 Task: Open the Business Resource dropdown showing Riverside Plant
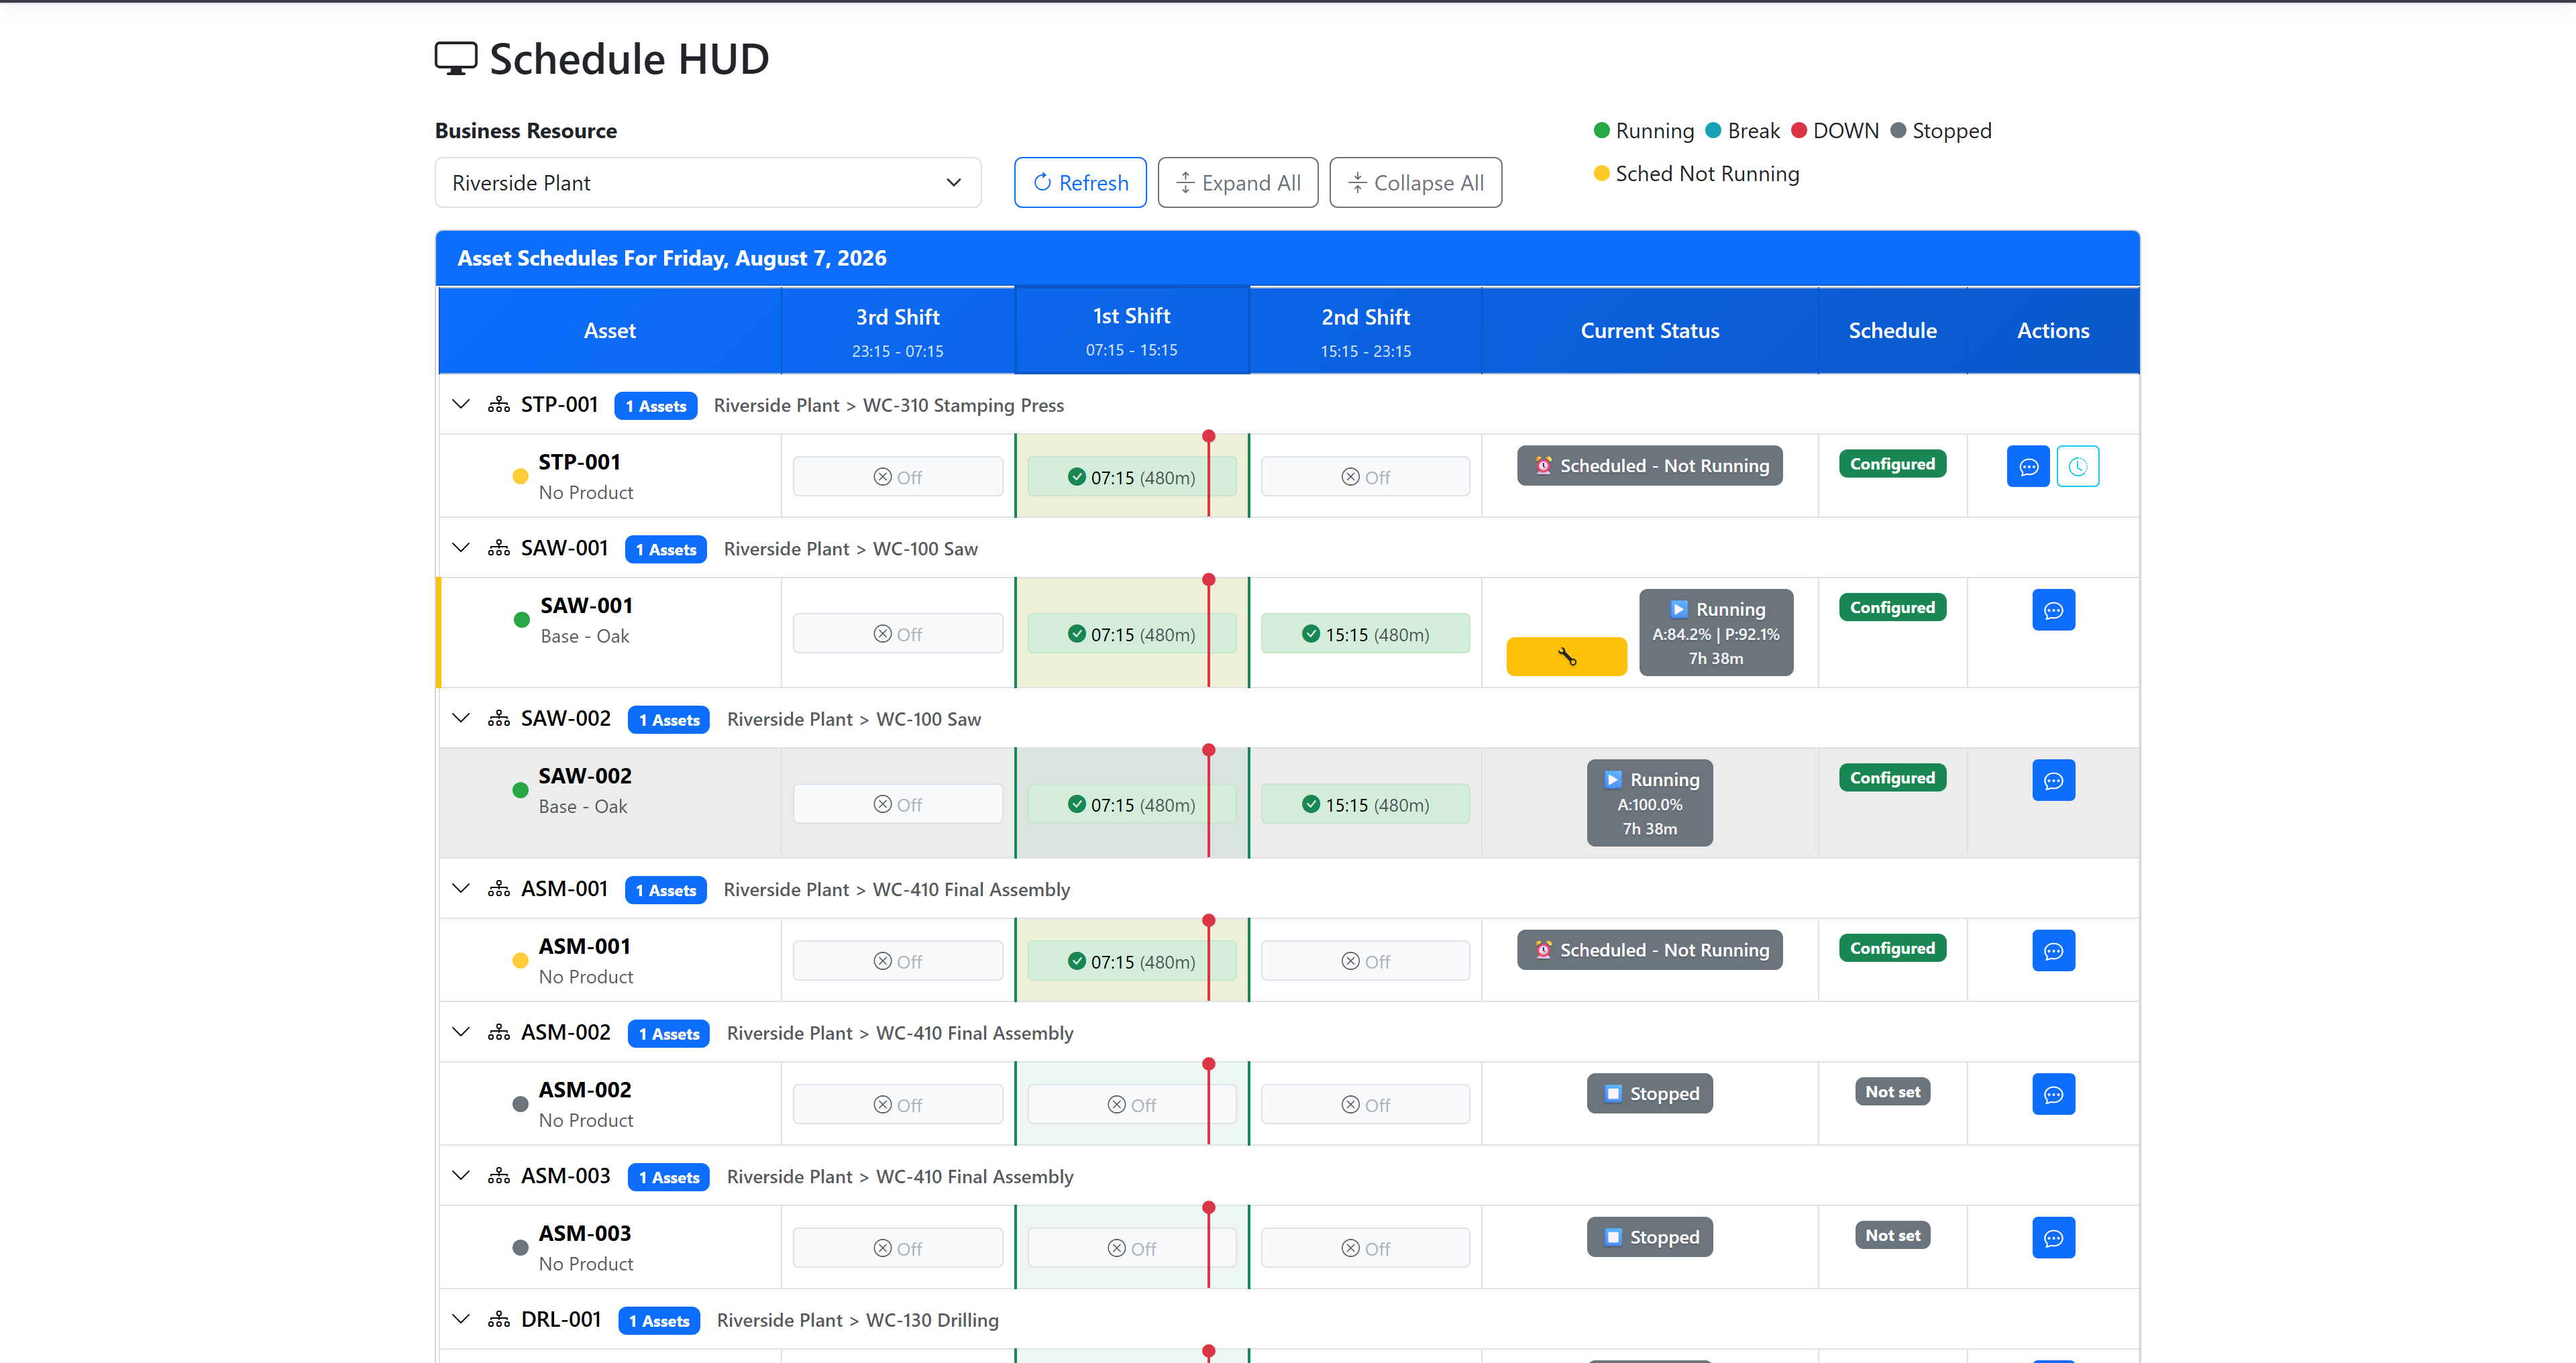pyautogui.click(x=707, y=183)
